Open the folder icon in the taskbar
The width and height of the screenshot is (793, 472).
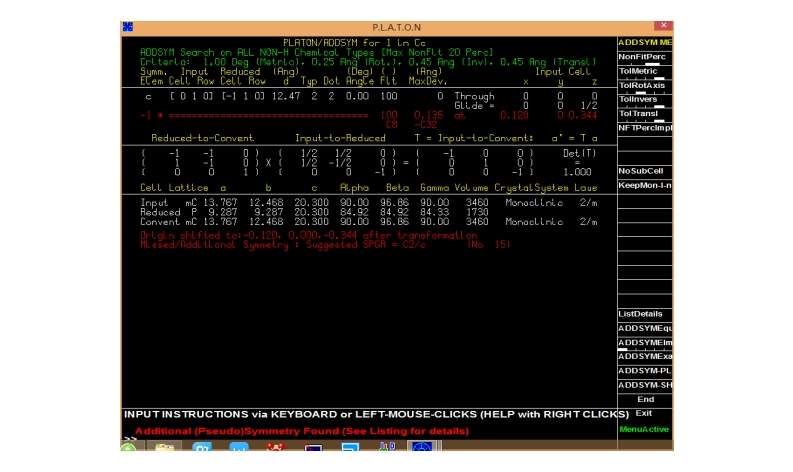(x=164, y=447)
